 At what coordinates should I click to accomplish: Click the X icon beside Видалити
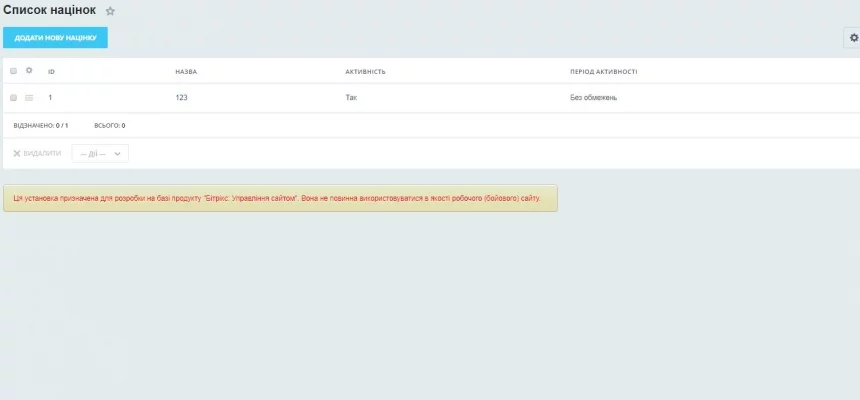point(17,154)
